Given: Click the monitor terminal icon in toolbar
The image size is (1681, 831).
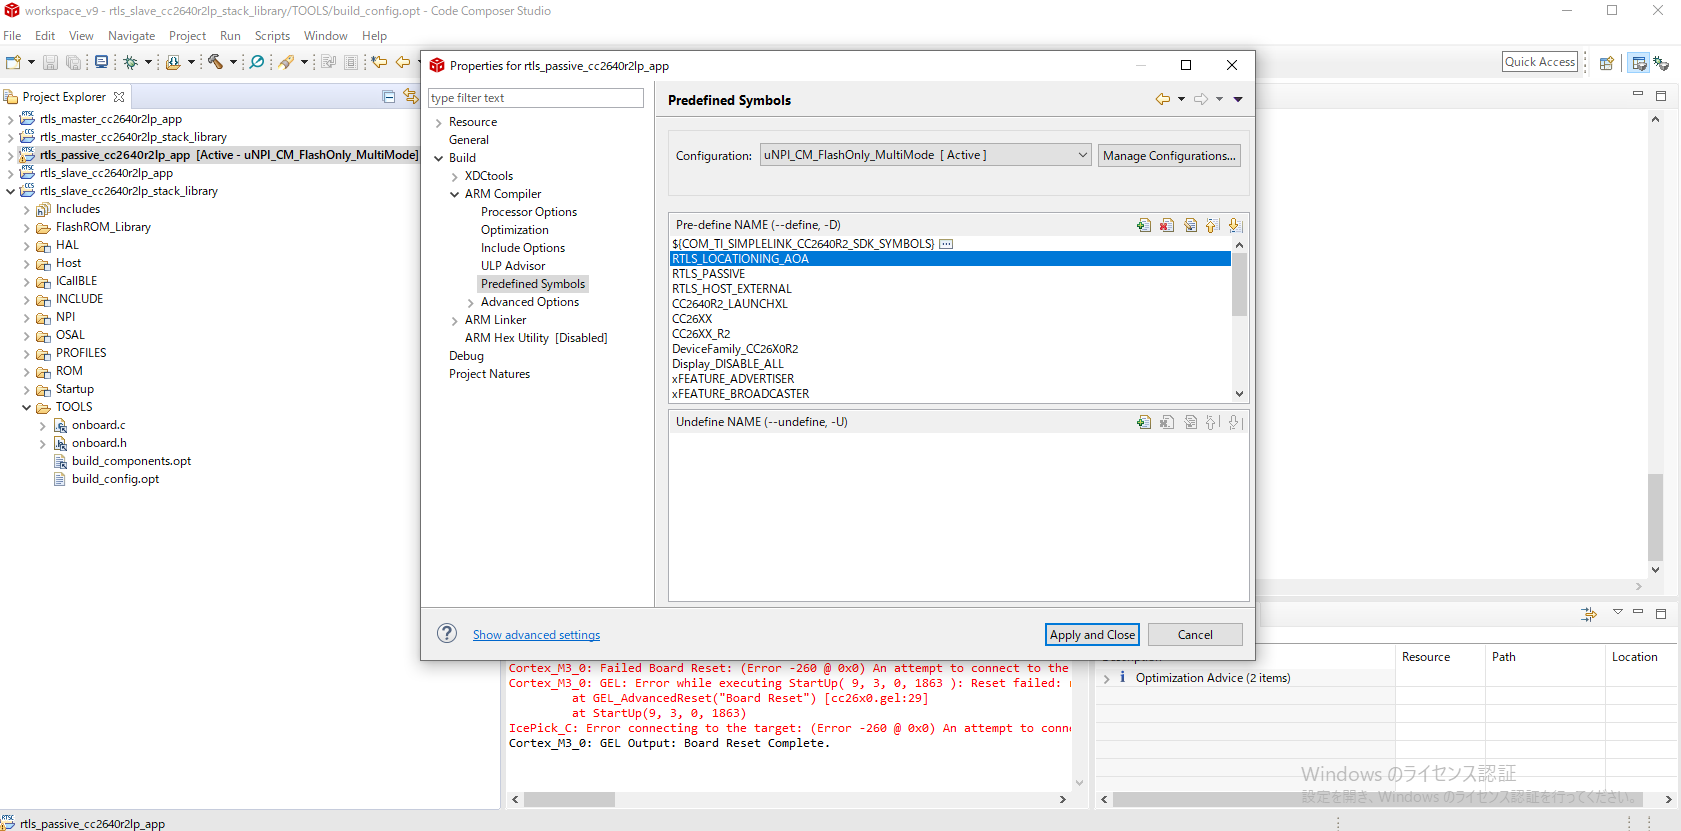Looking at the screenshot, I should [x=101, y=62].
